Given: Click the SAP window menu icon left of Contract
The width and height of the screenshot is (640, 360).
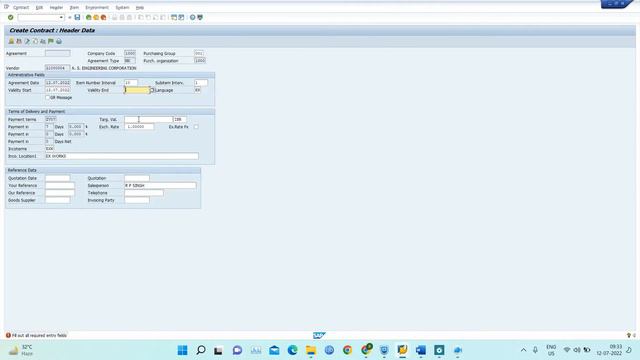Looking at the screenshot, I should pos(6,7).
